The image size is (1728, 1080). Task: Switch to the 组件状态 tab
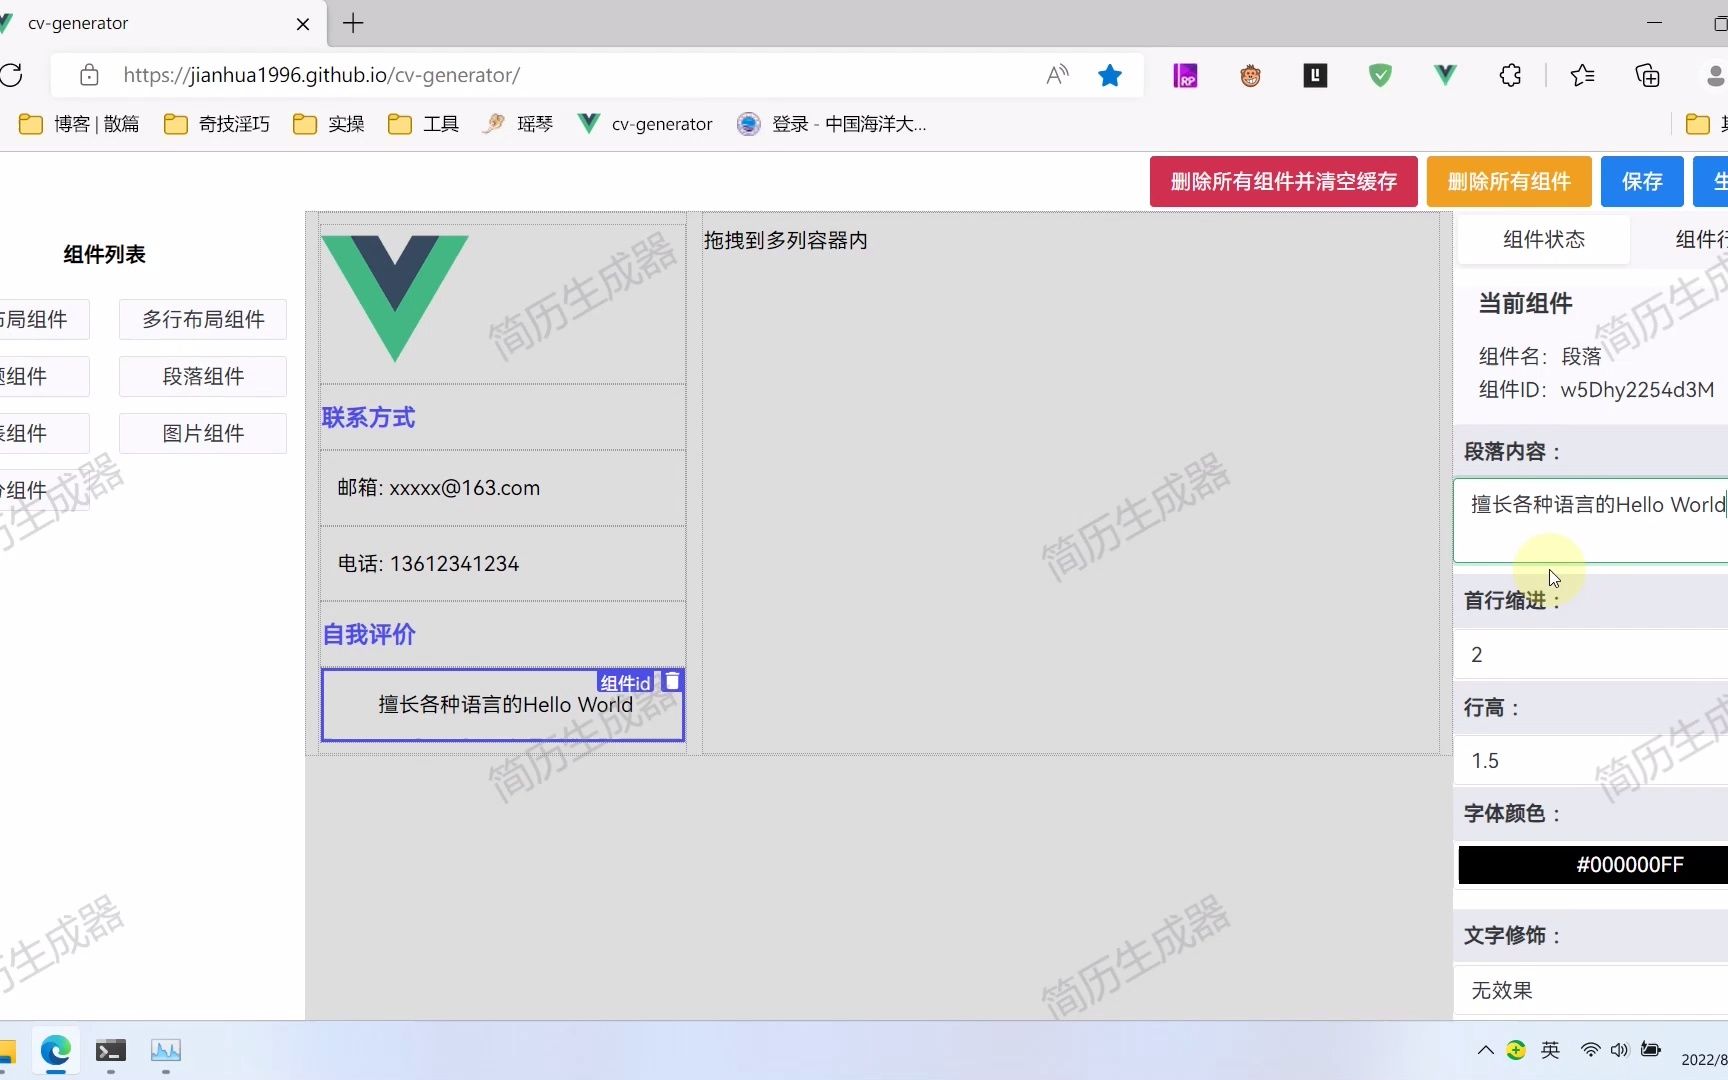point(1544,239)
